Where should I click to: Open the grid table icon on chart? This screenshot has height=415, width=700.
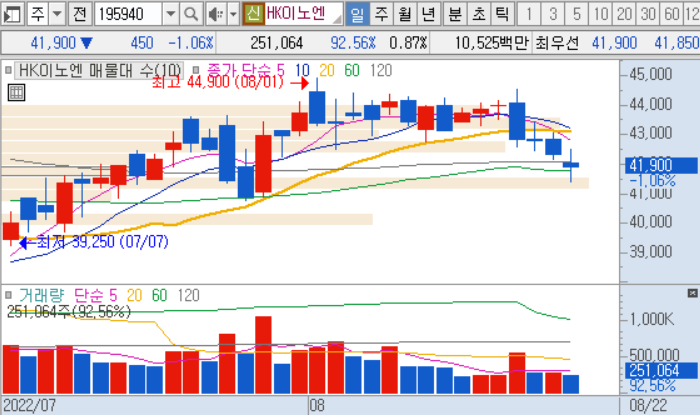tap(17, 93)
